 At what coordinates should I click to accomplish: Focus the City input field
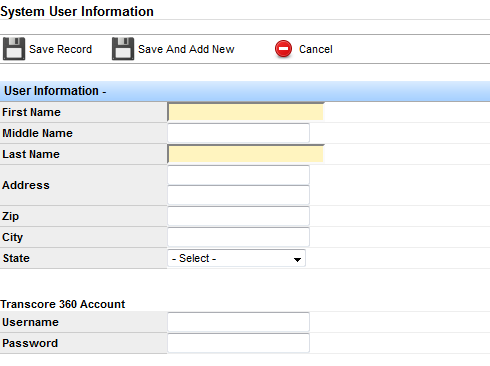[238, 237]
